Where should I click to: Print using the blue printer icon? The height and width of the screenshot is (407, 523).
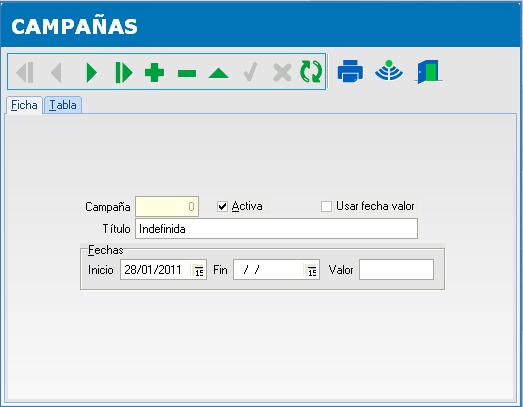[x=350, y=71]
